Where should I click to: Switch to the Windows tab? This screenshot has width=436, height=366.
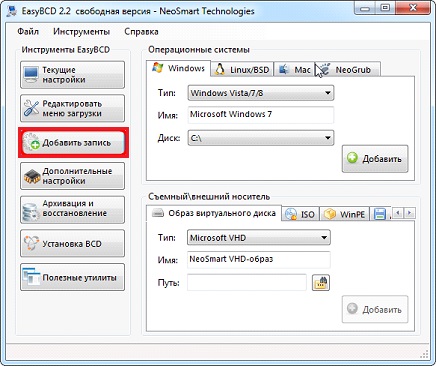point(178,68)
